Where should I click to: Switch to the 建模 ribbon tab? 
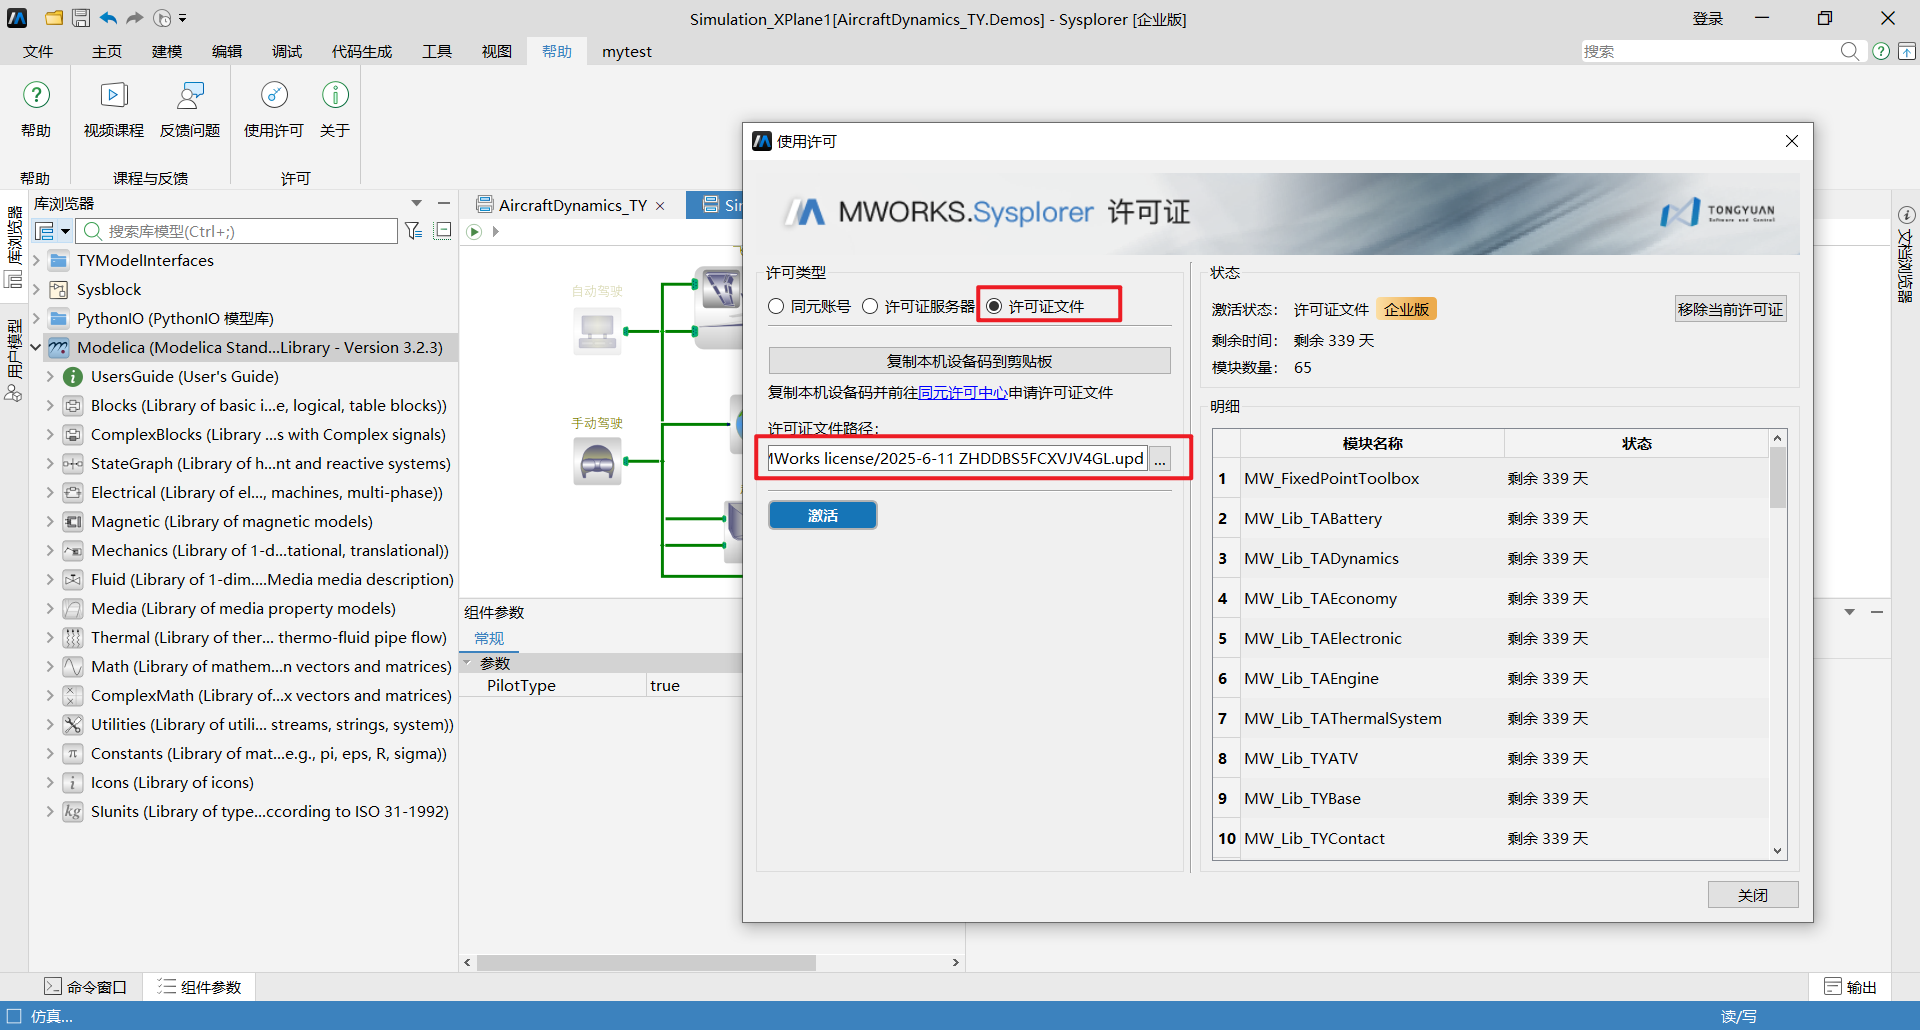click(x=167, y=51)
